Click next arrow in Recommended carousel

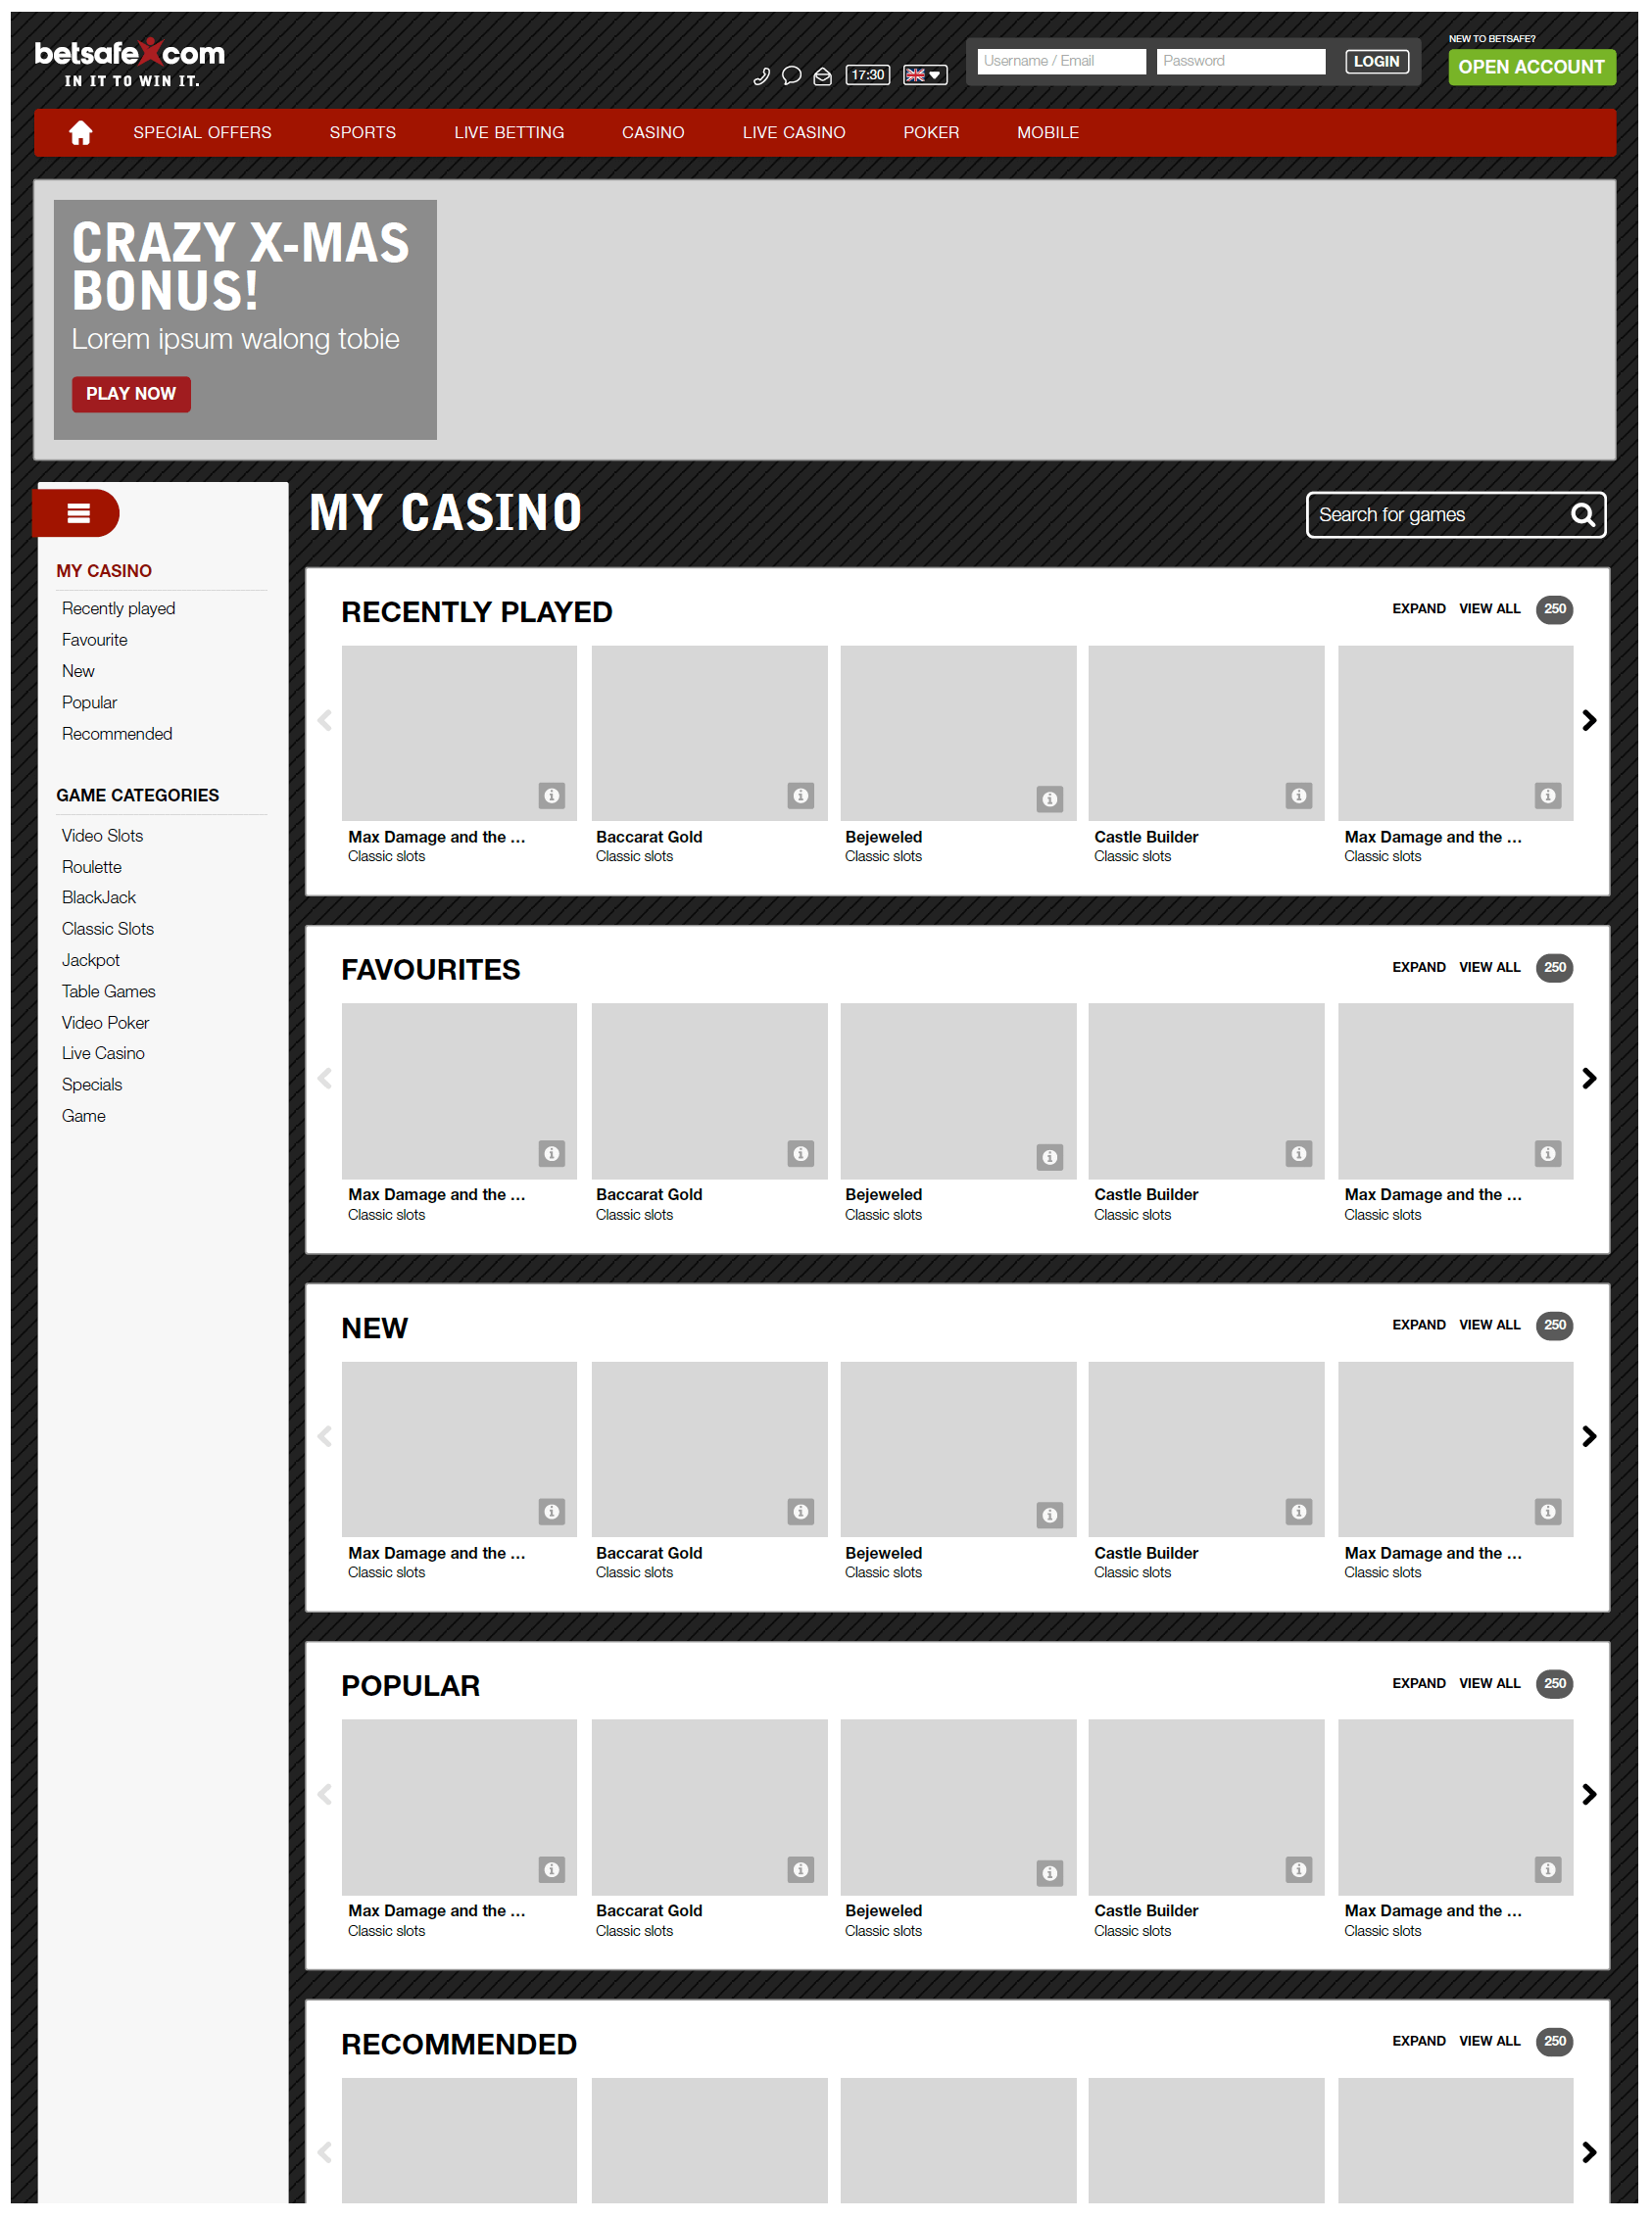pos(1589,2154)
